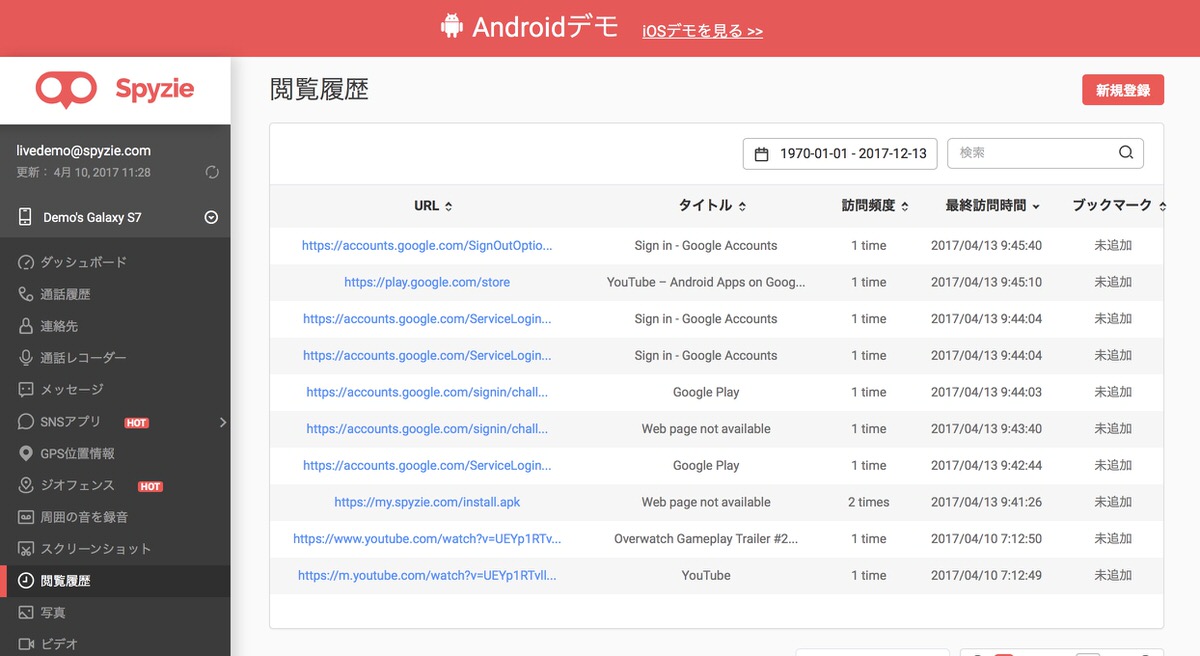The width and height of the screenshot is (1200, 656).
Task: Follow the iOSデモを見る link
Action: 702,31
